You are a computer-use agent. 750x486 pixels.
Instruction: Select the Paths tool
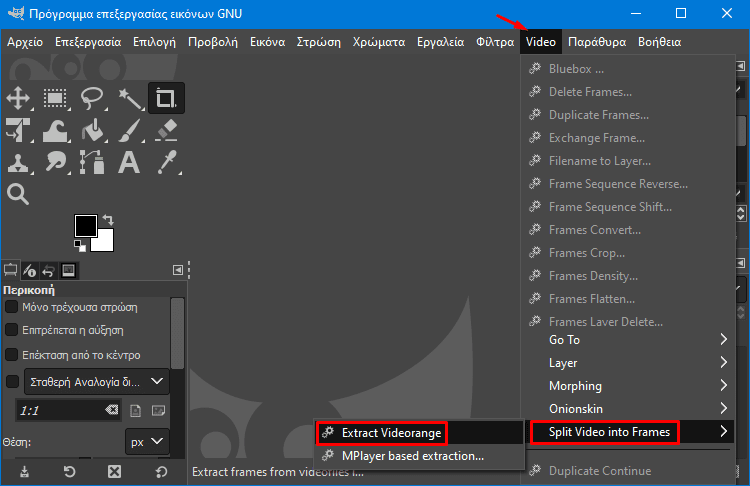[x=92, y=162]
